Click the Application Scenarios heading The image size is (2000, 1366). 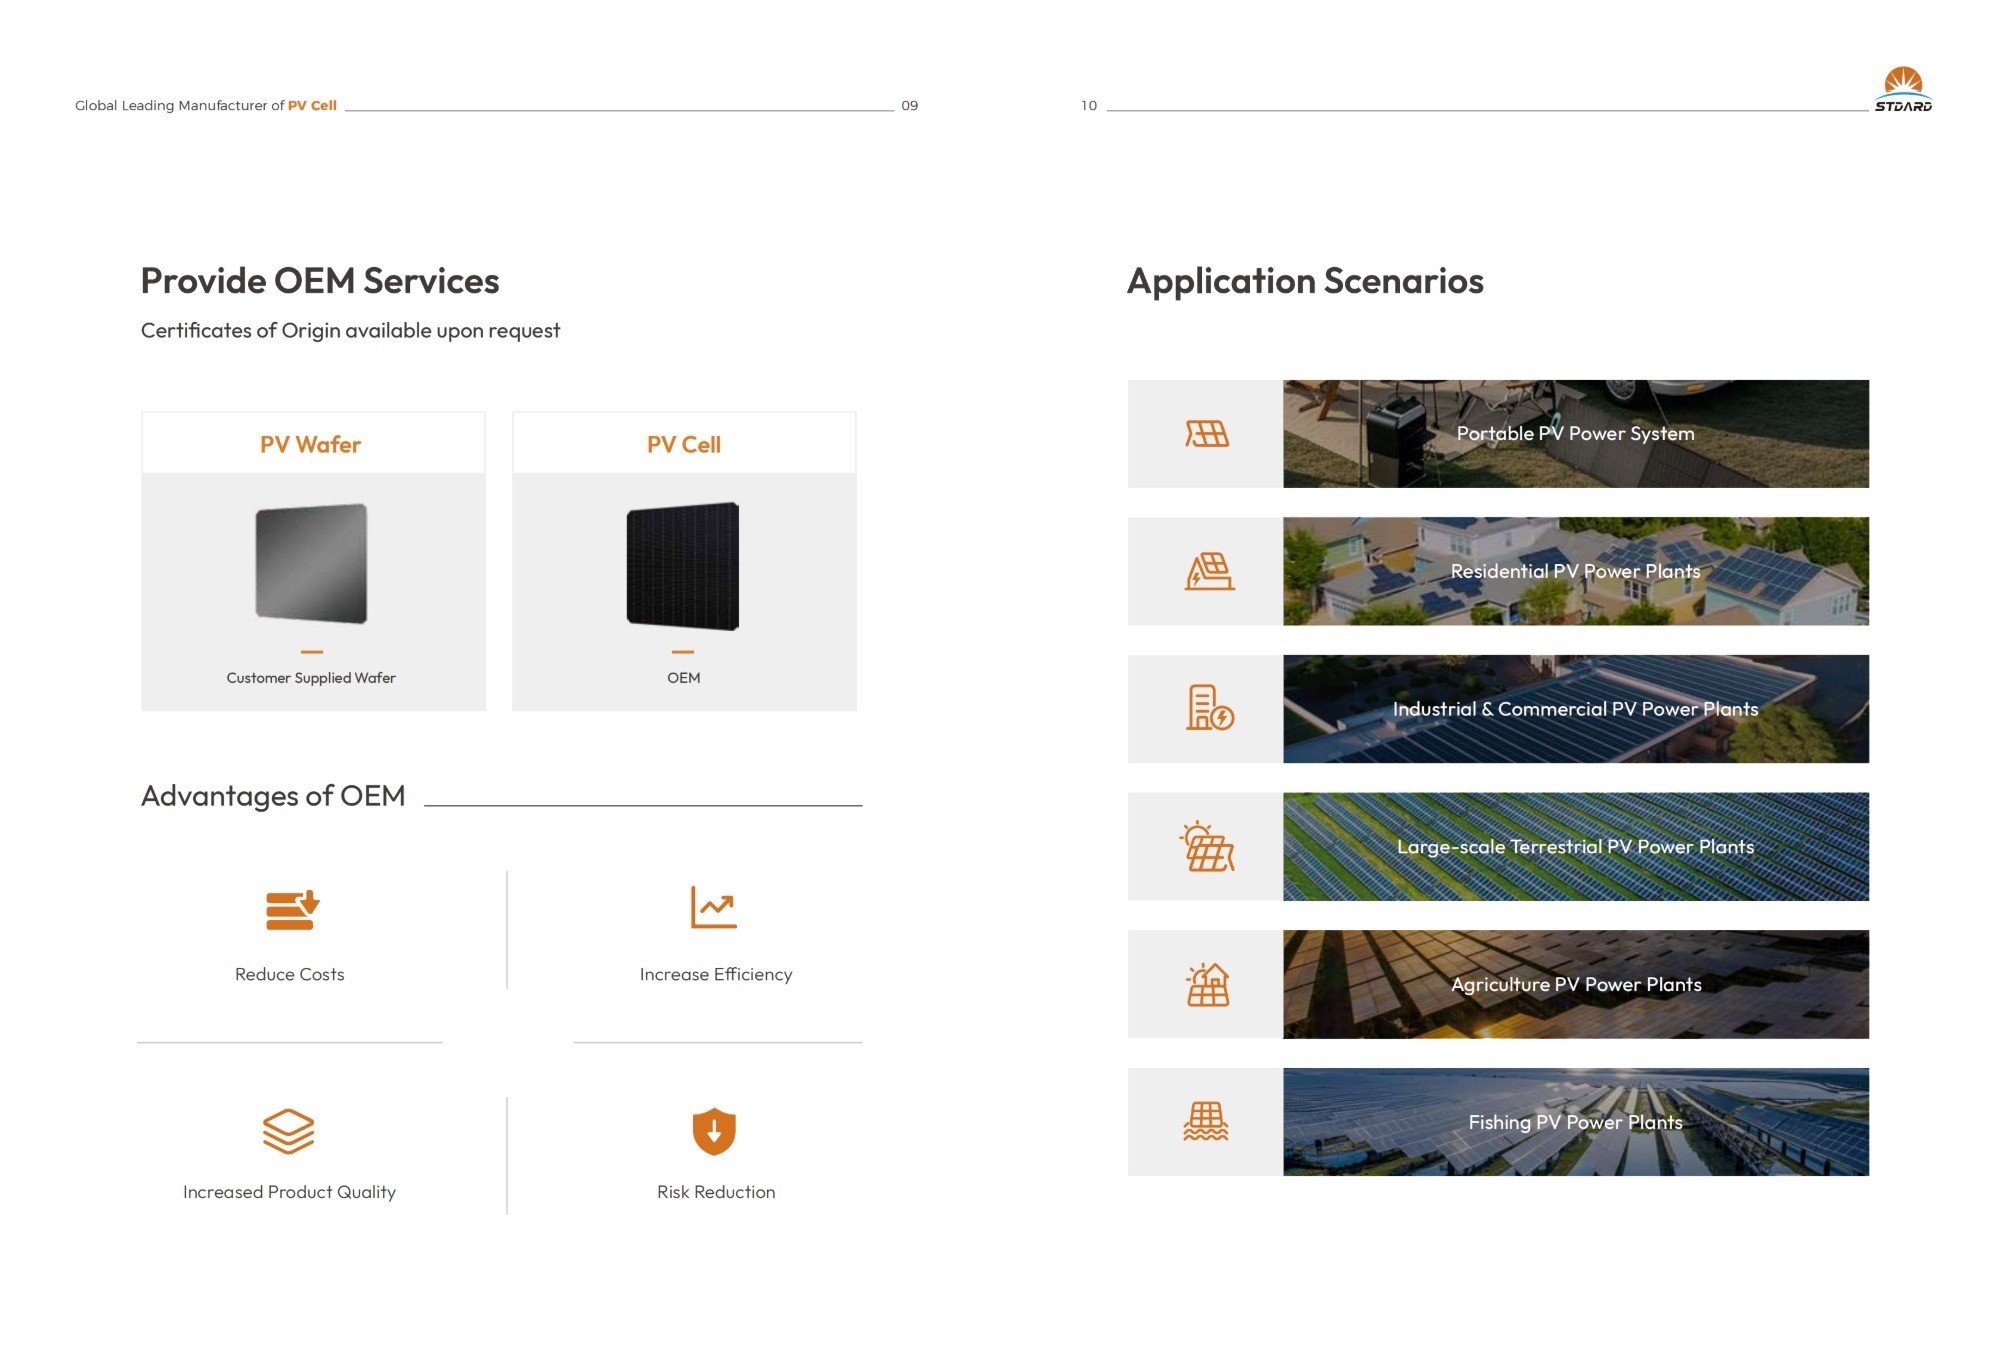pyautogui.click(x=1305, y=282)
